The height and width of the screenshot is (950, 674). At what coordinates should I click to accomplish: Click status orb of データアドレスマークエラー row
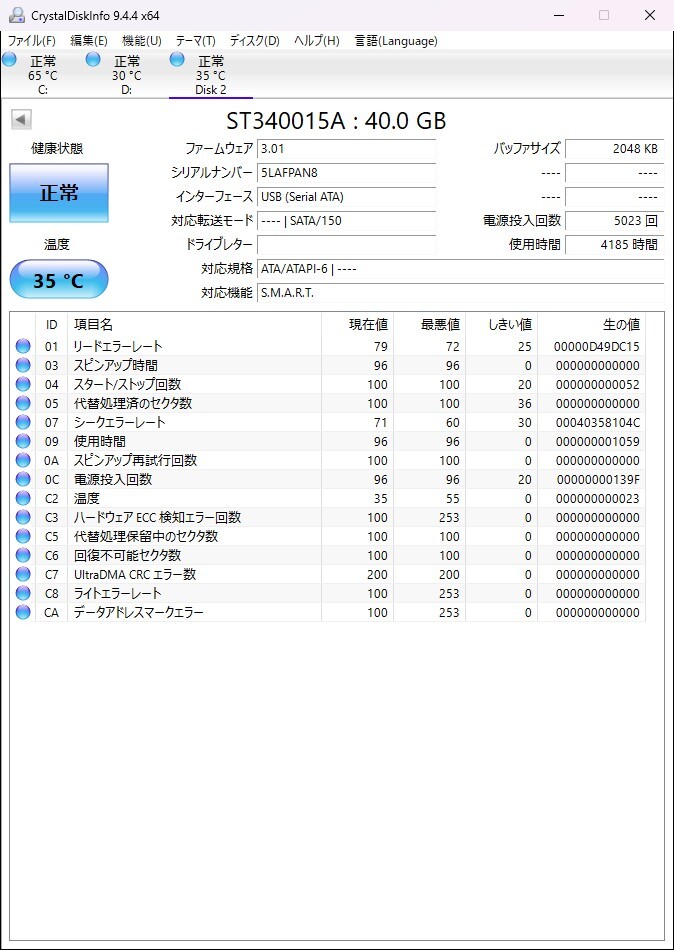23,613
